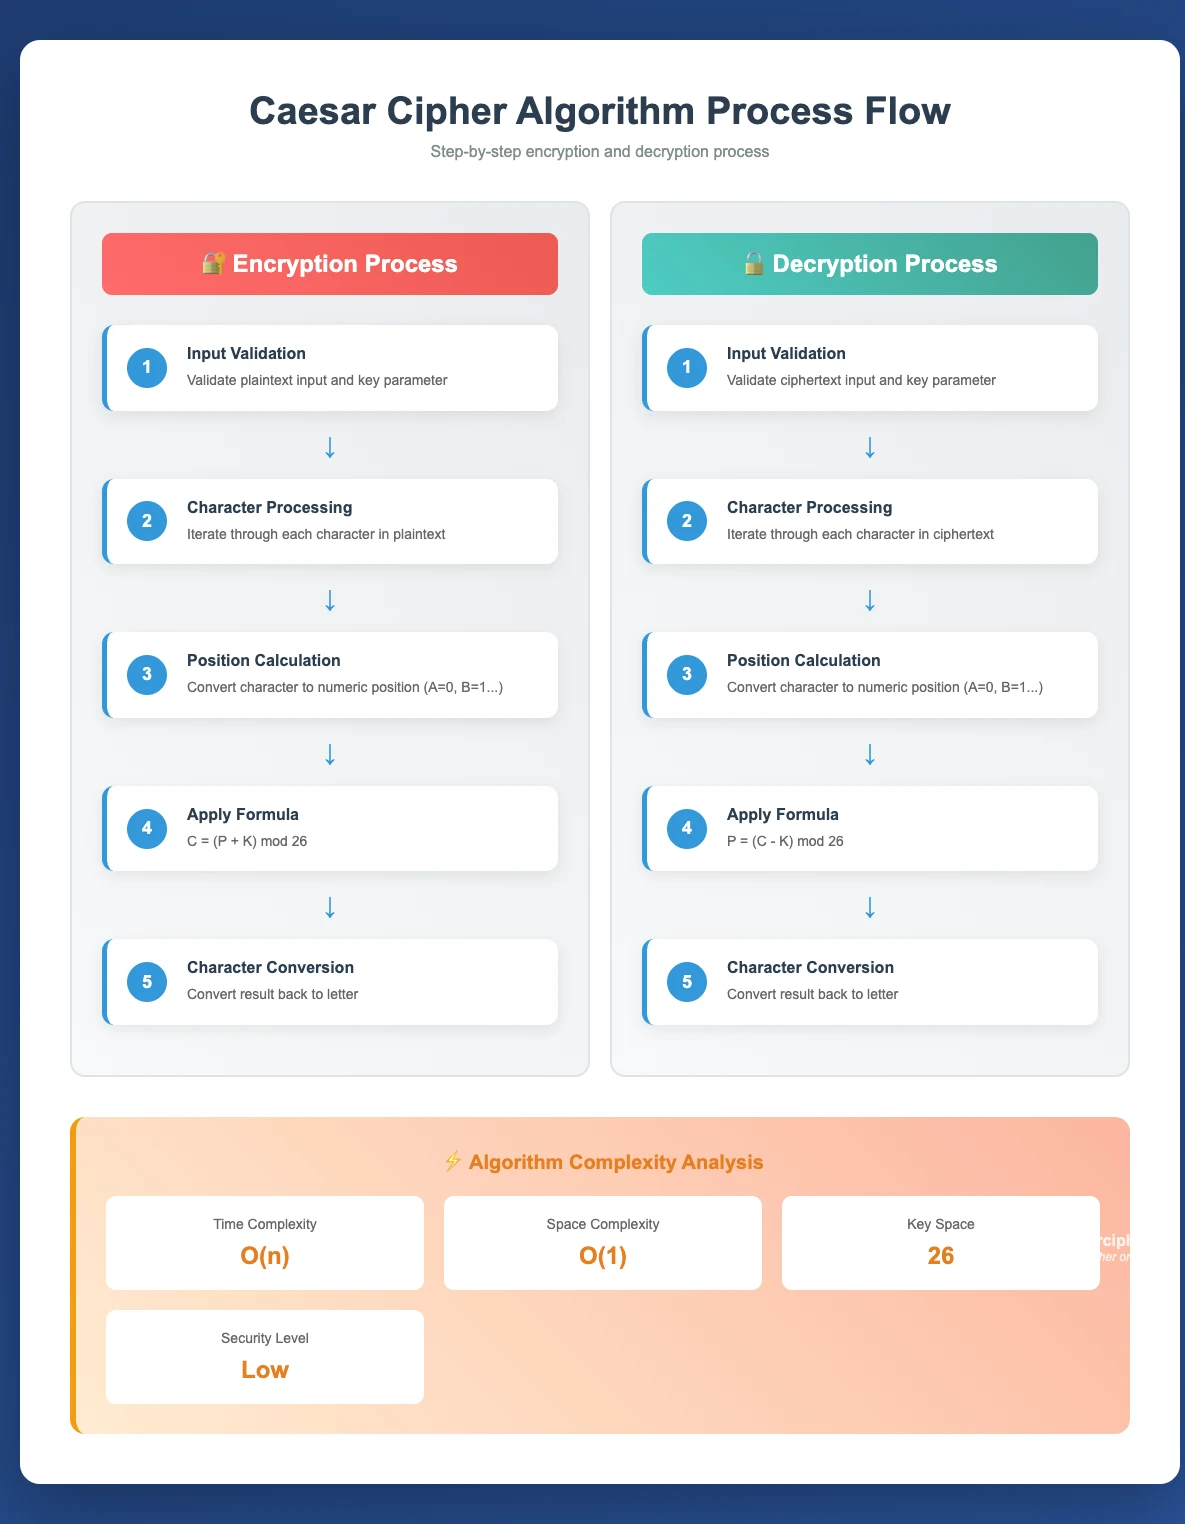The height and width of the screenshot is (1524, 1185).
Task: Click decryption step 5 number circle
Action: click(687, 982)
